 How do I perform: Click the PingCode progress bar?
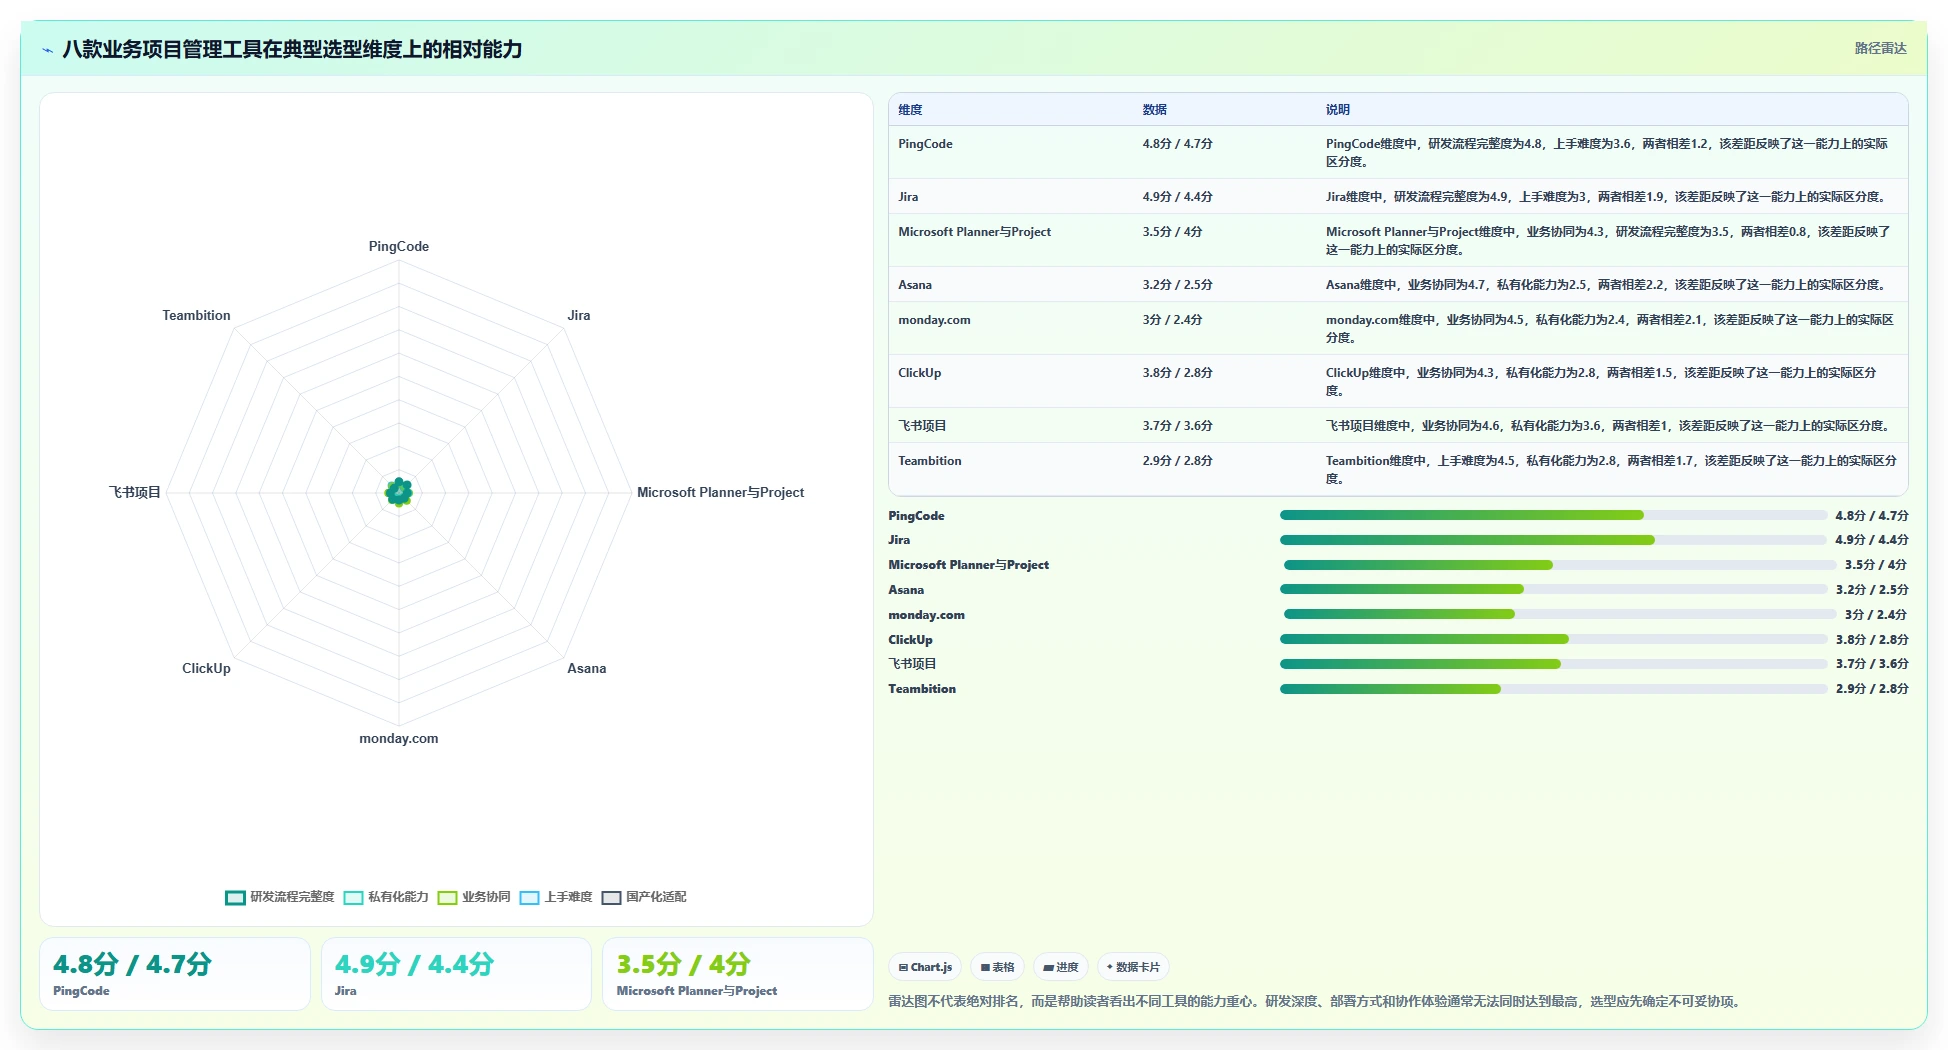pos(1553,516)
